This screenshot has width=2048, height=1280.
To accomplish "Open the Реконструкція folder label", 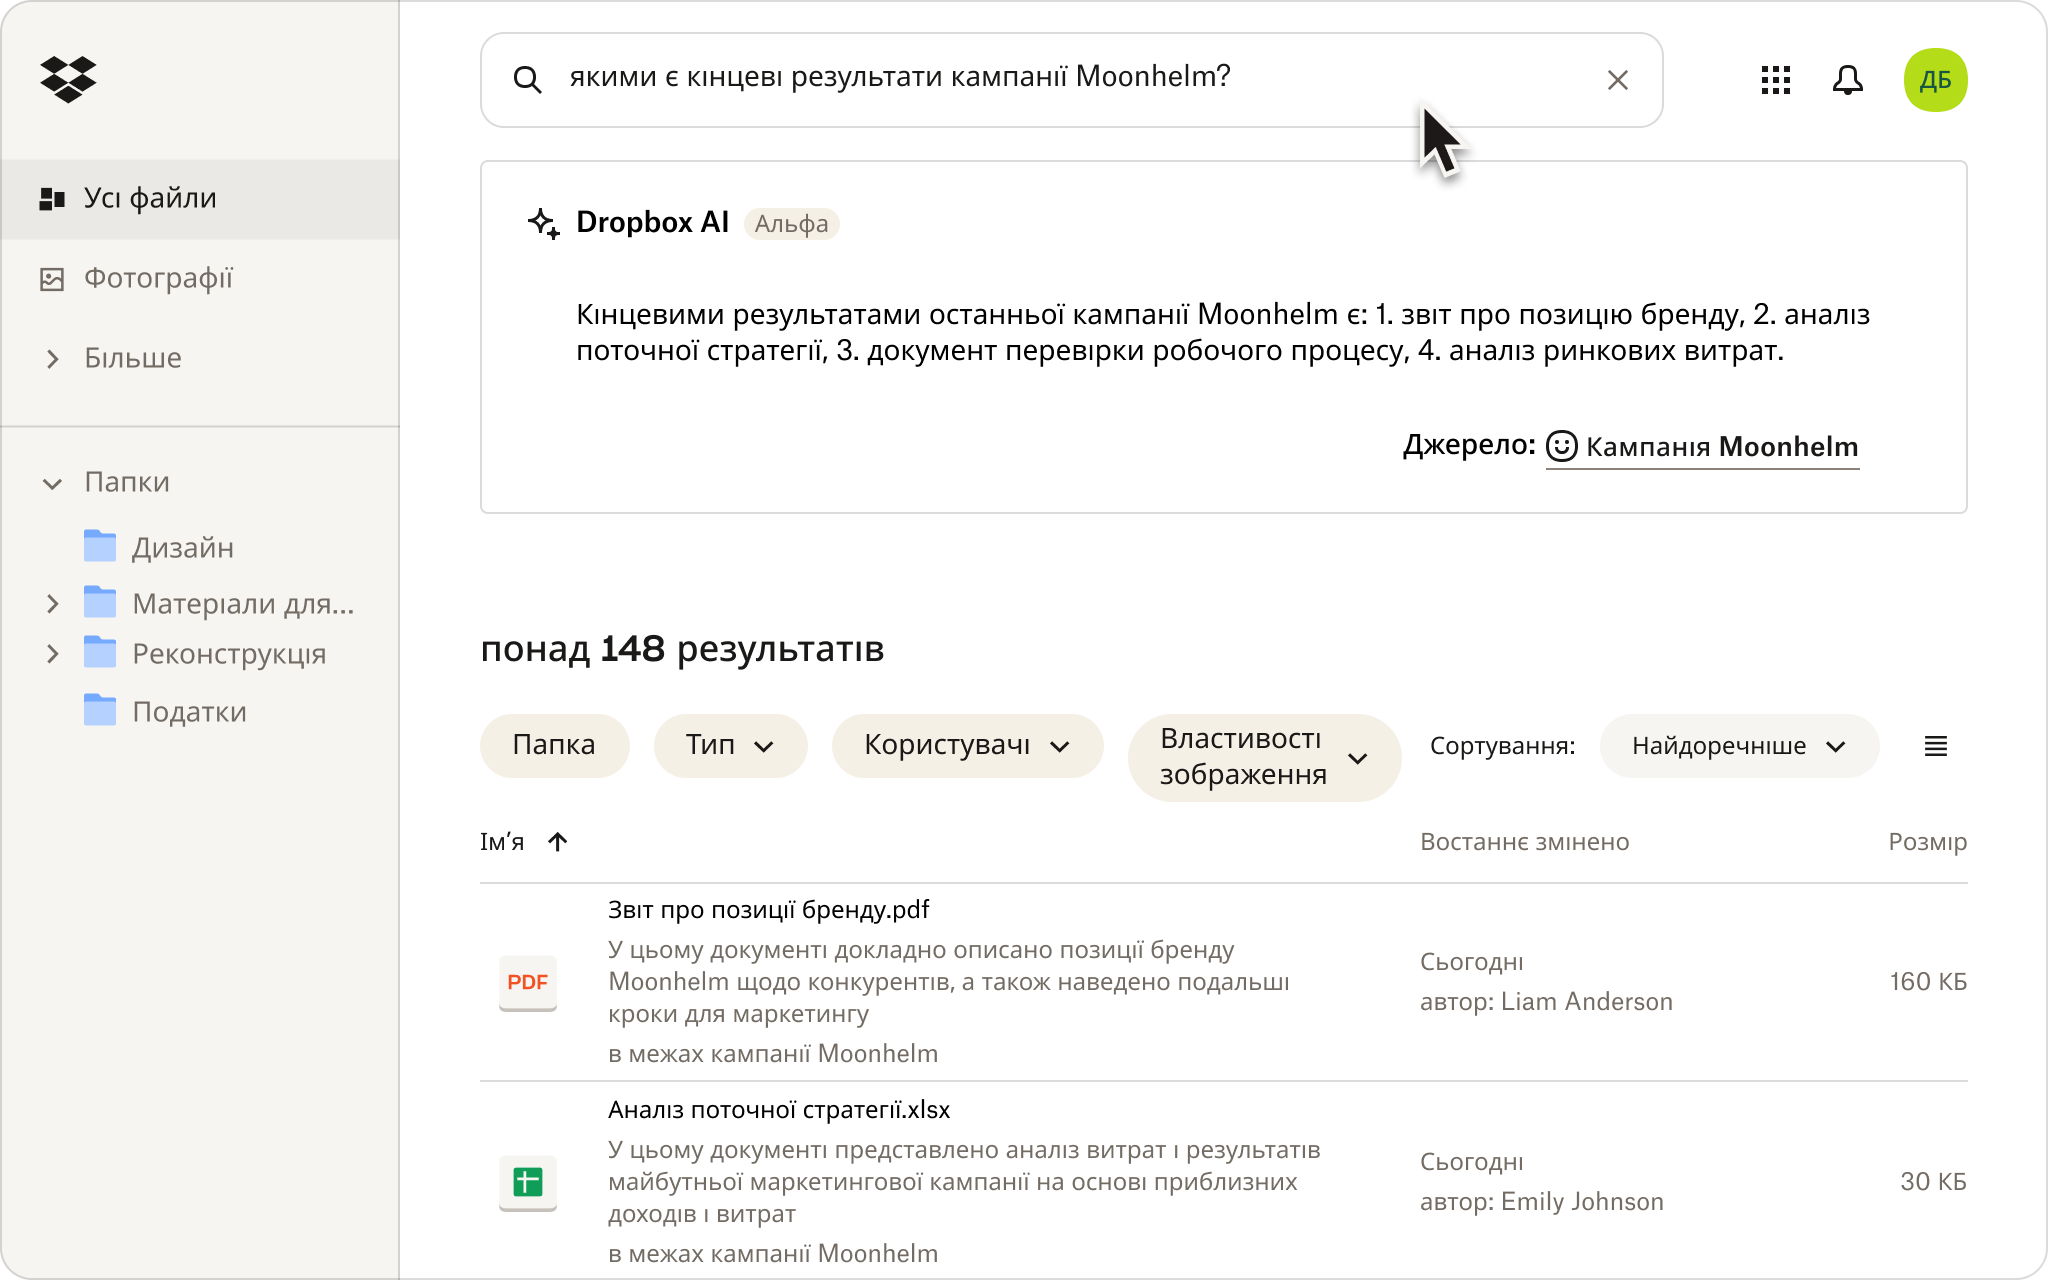I will (x=229, y=654).
